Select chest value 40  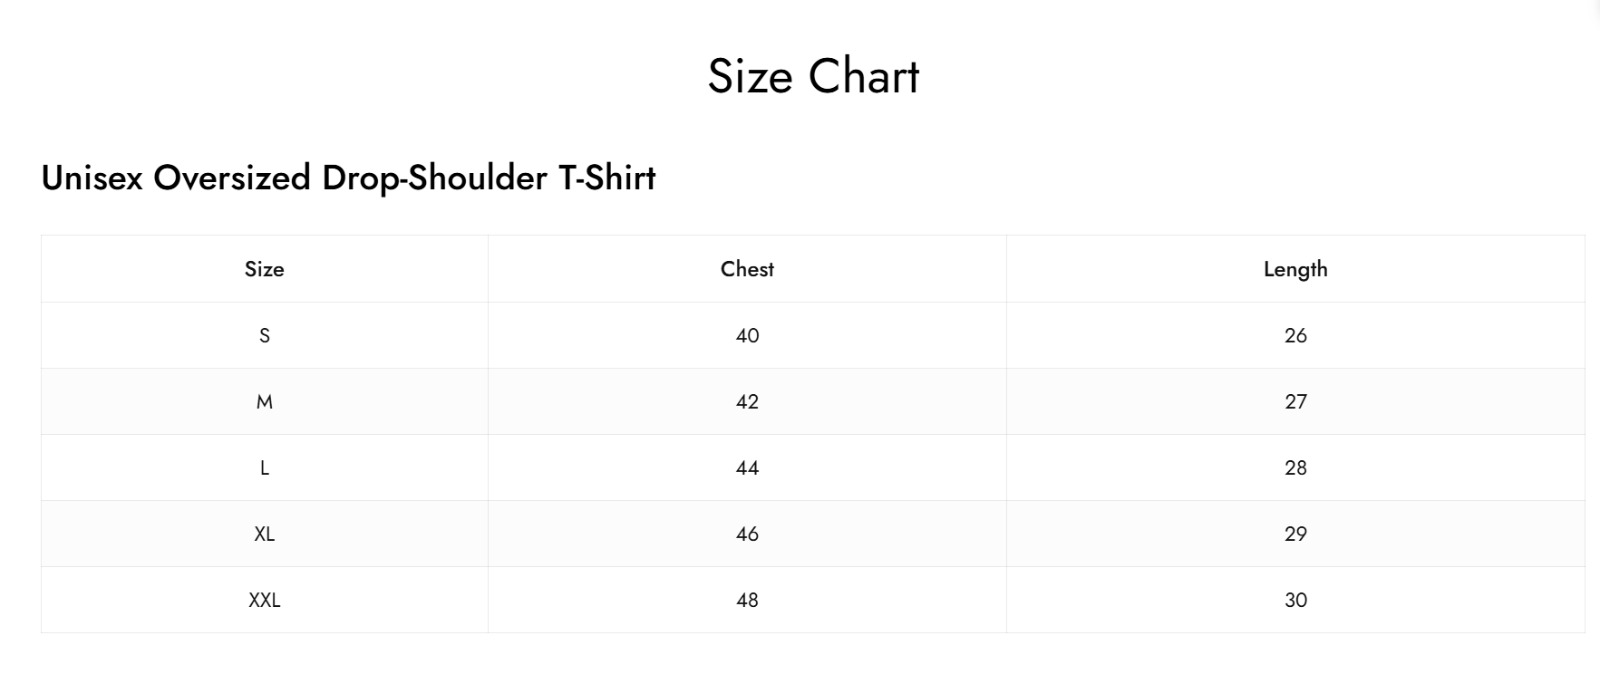[747, 336]
